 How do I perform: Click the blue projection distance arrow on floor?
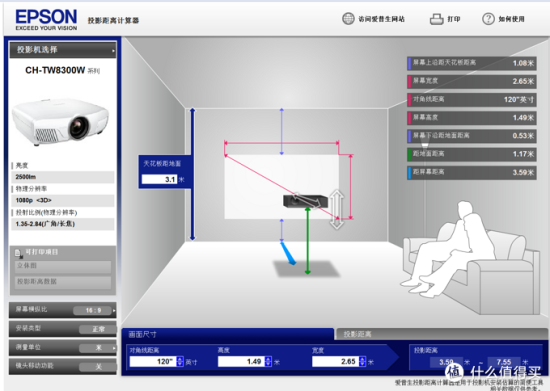click(288, 252)
